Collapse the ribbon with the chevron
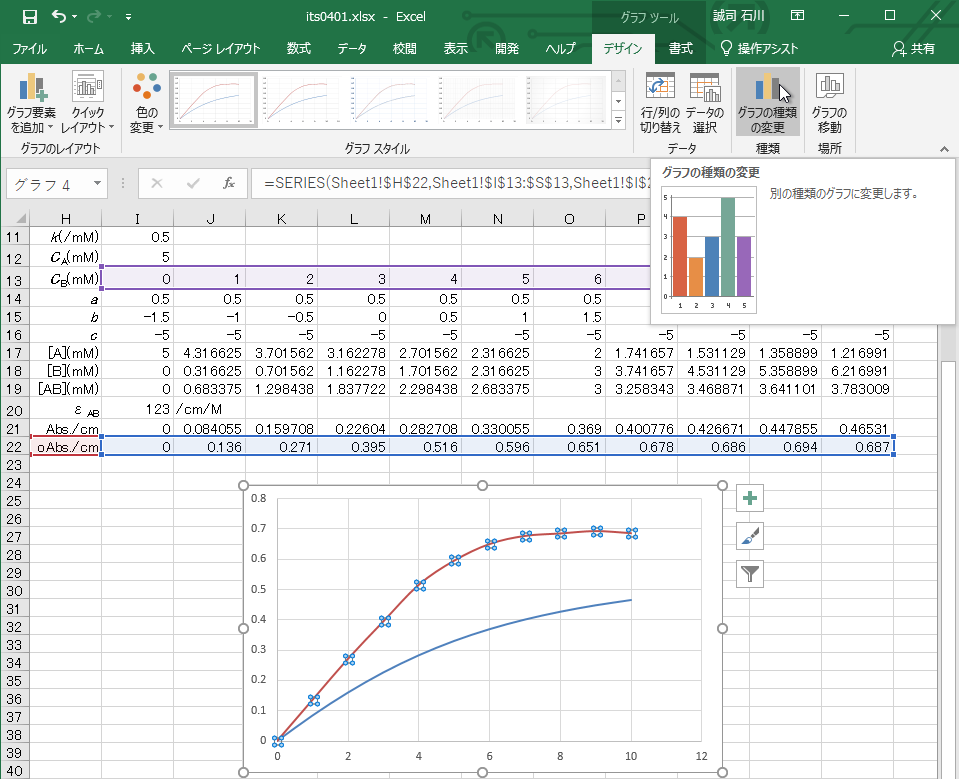This screenshot has width=959, height=779. pos(944,149)
